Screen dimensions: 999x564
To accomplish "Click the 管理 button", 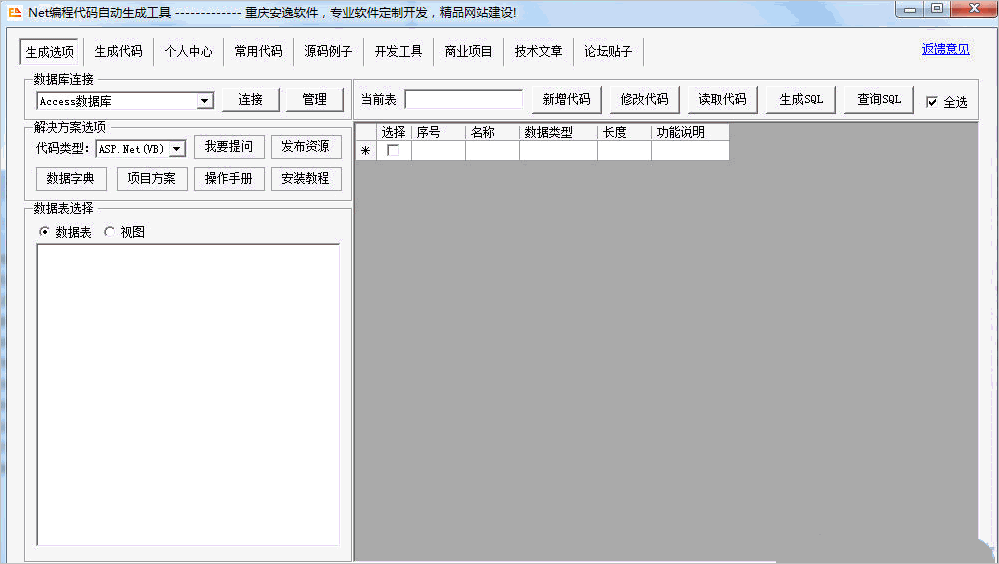I will point(315,99).
